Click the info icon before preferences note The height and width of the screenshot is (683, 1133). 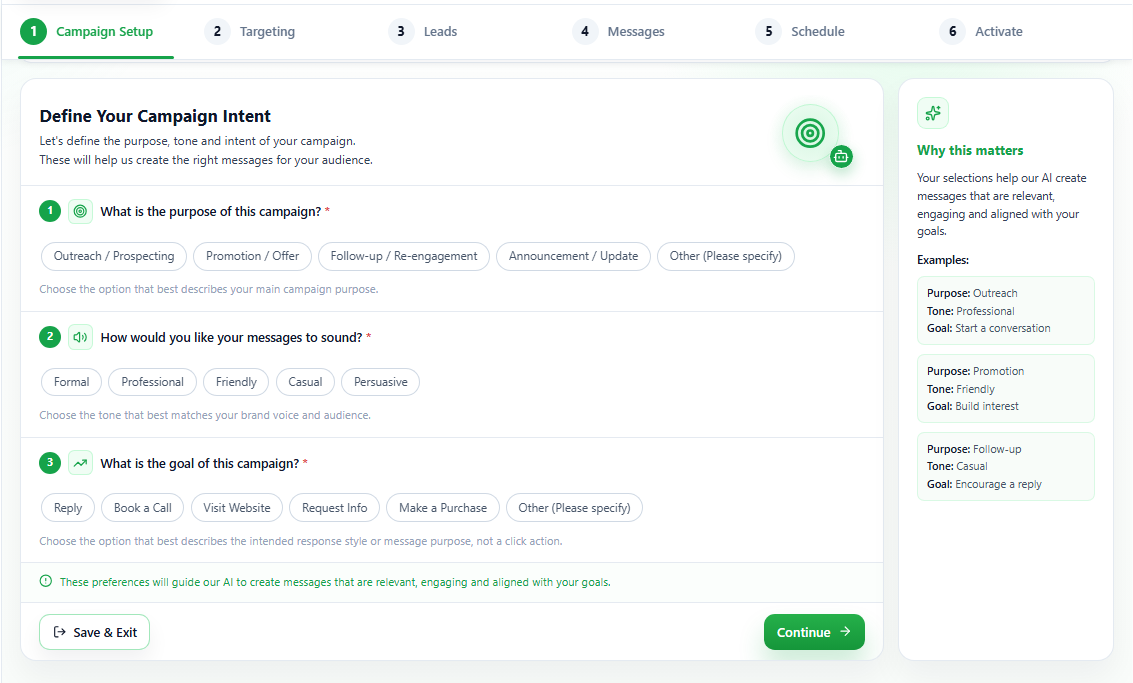(46, 581)
